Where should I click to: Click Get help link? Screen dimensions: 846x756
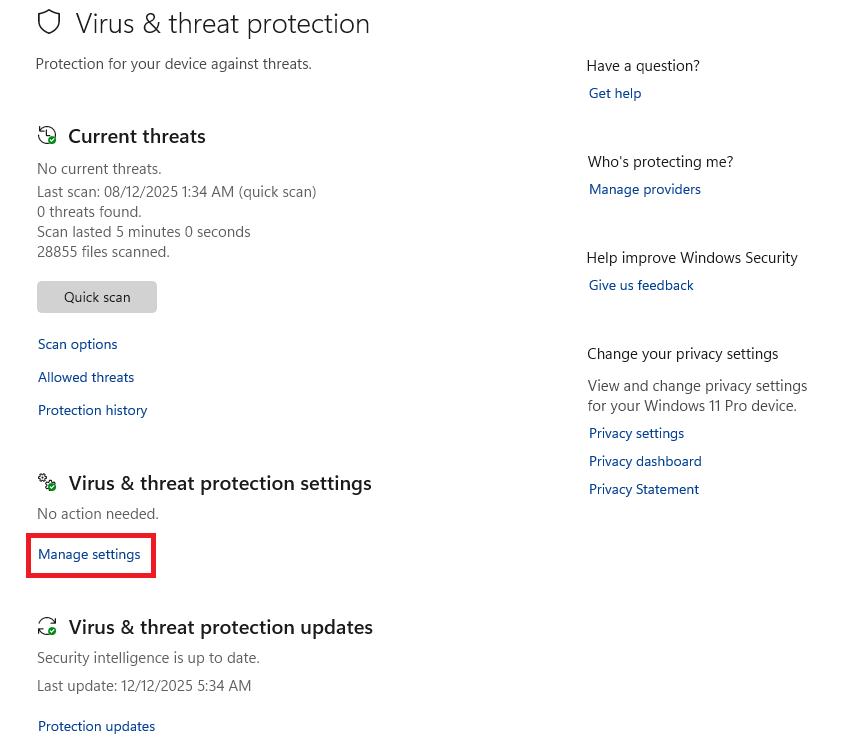coord(615,93)
